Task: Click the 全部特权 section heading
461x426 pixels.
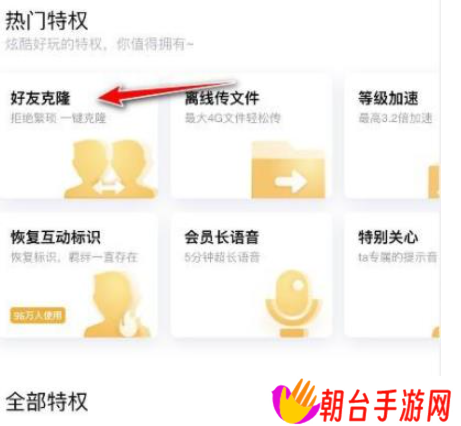Action: pos(47,401)
